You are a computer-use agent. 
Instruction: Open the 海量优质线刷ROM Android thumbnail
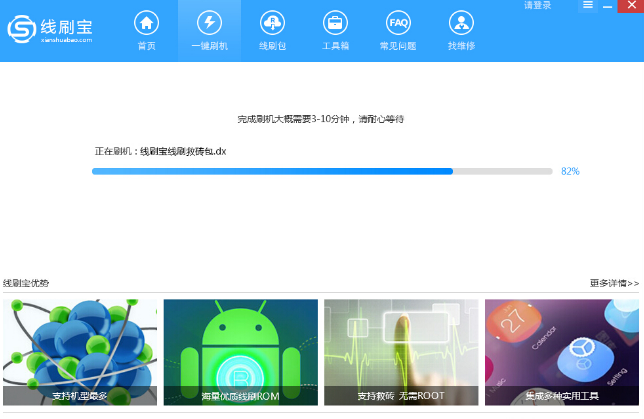[x=240, y=352]
